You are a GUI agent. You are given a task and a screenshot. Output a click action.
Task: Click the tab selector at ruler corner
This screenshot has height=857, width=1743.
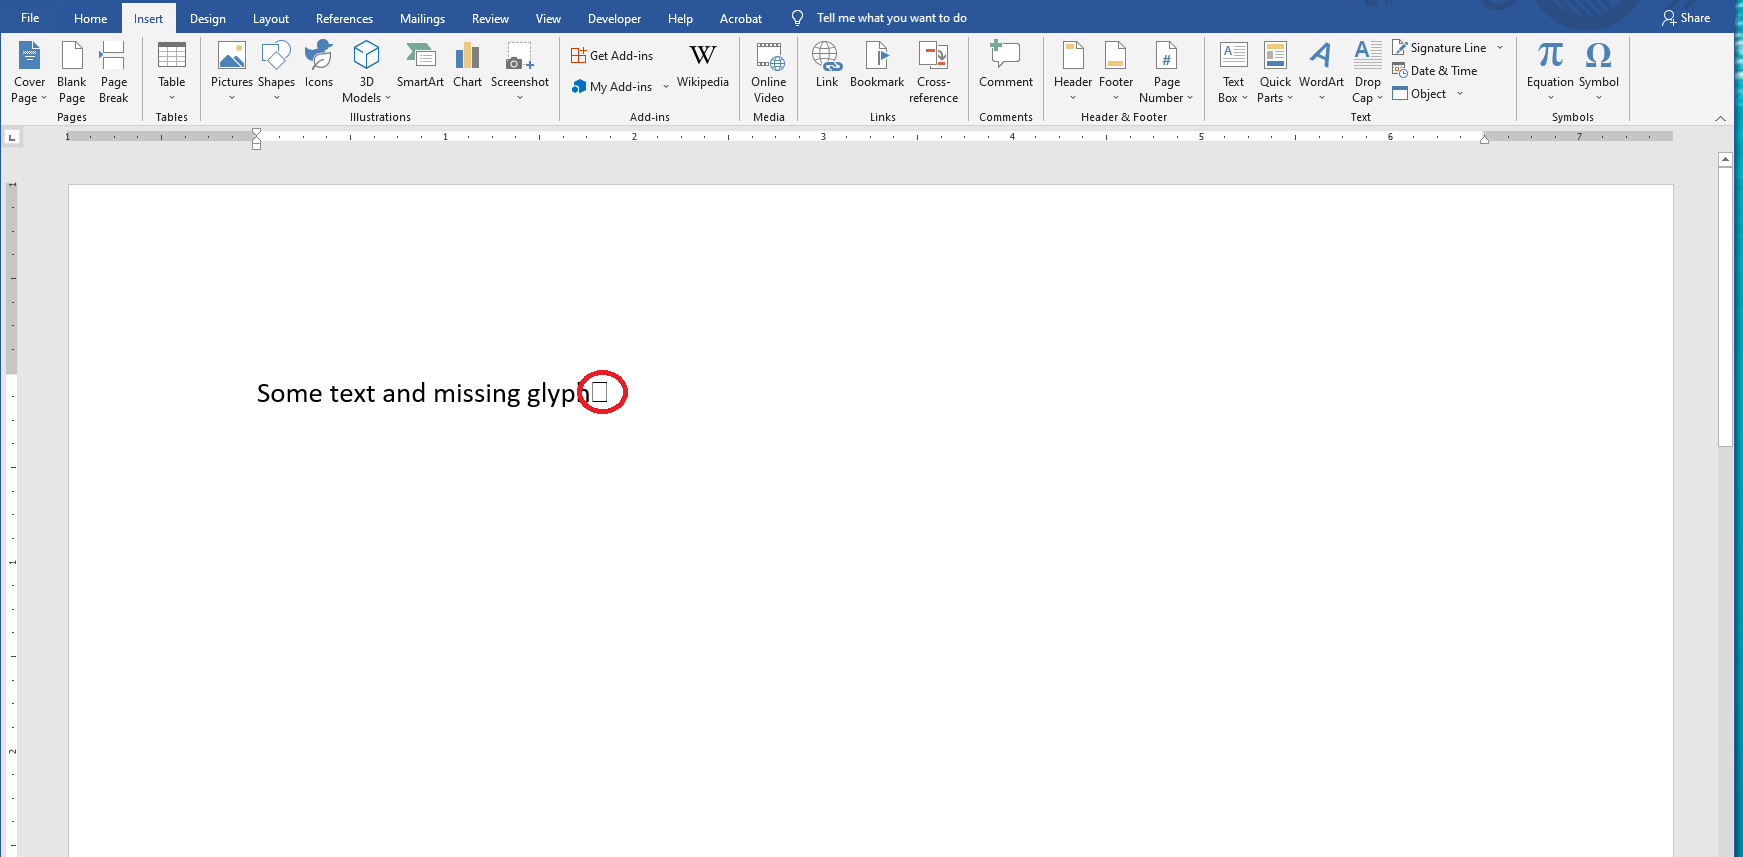(x=12, y=137)
